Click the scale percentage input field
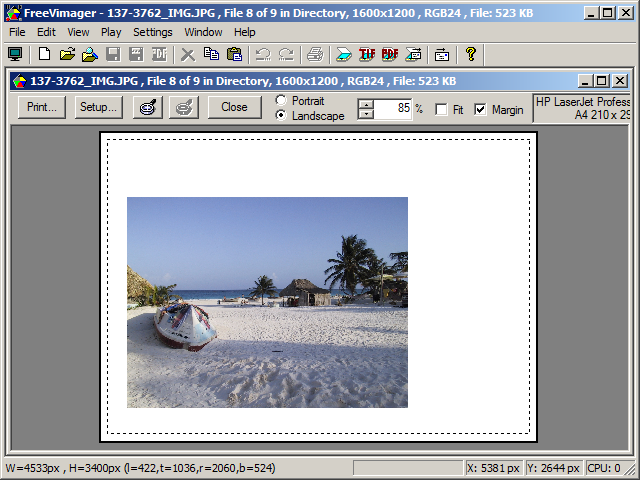640x480 pixels. click(x=393, y=108)
